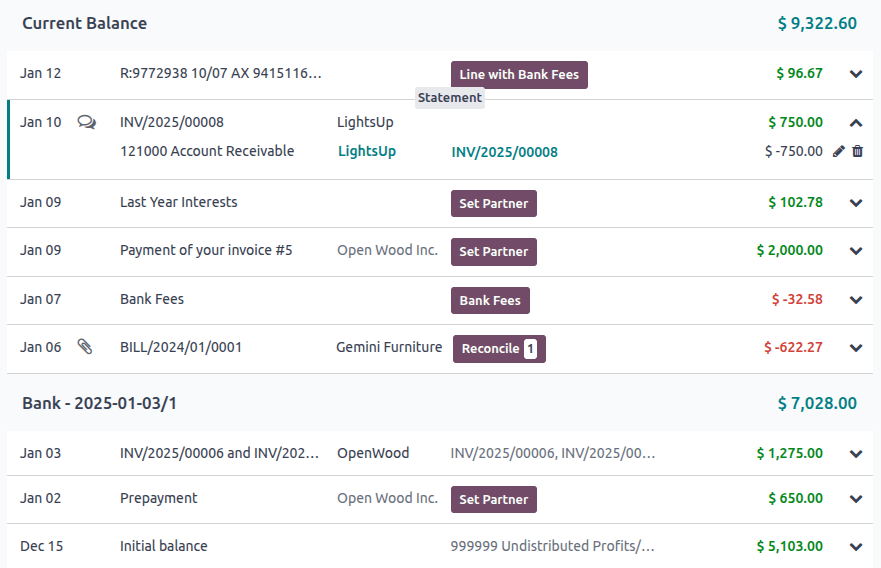Expand the BILL/2024/01/0001 row chevron
881x568 pixels.
[856, 348]
